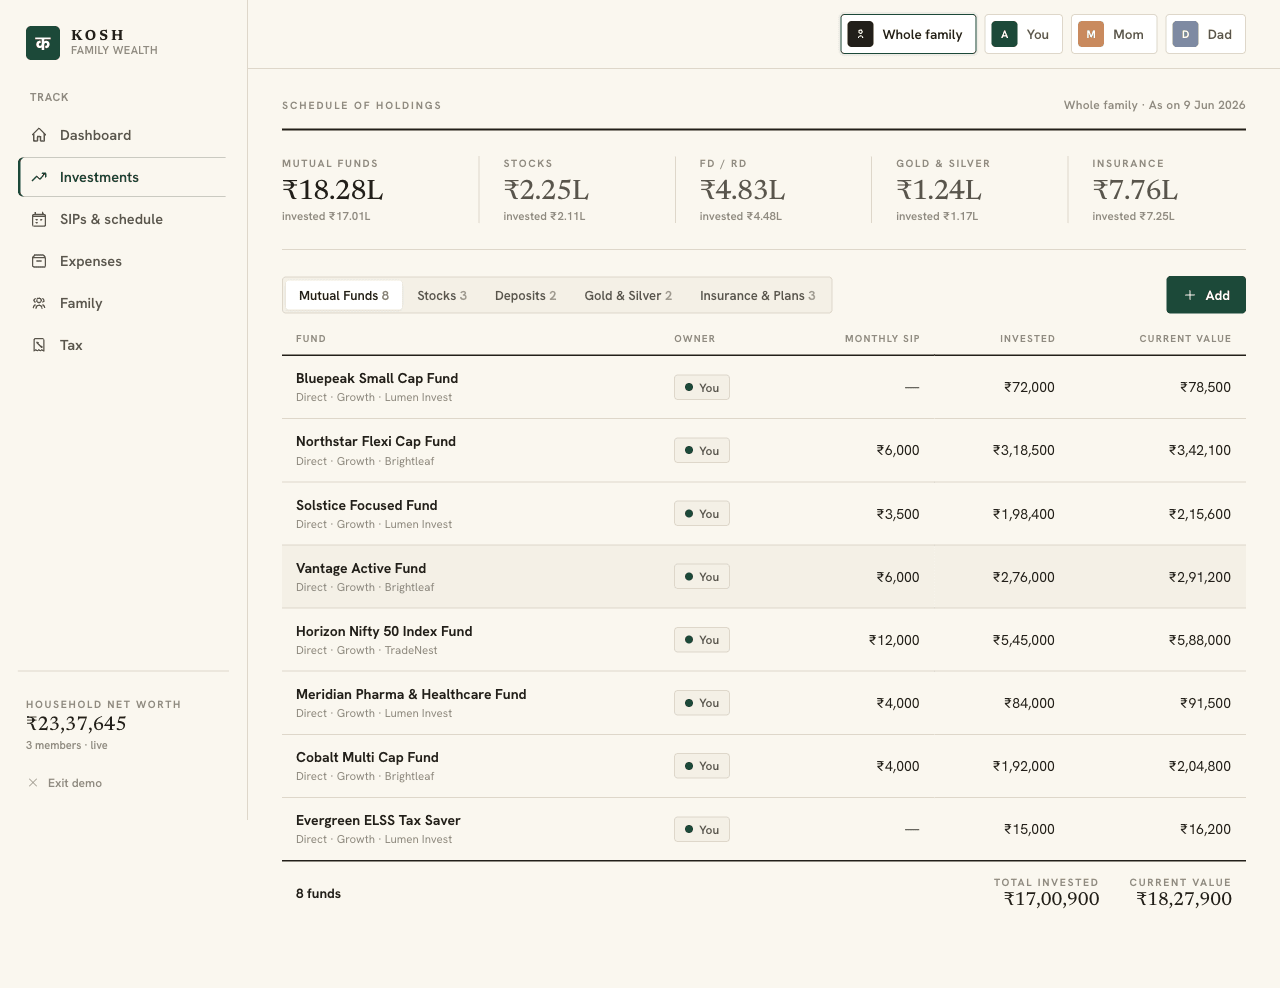Image resolution: width=1280 pixels, height=988 pixels.
Task: Click owner badge for Horizon Nifty 50 Index Fund
Action: pyautogui.click(x=702, y=640)
